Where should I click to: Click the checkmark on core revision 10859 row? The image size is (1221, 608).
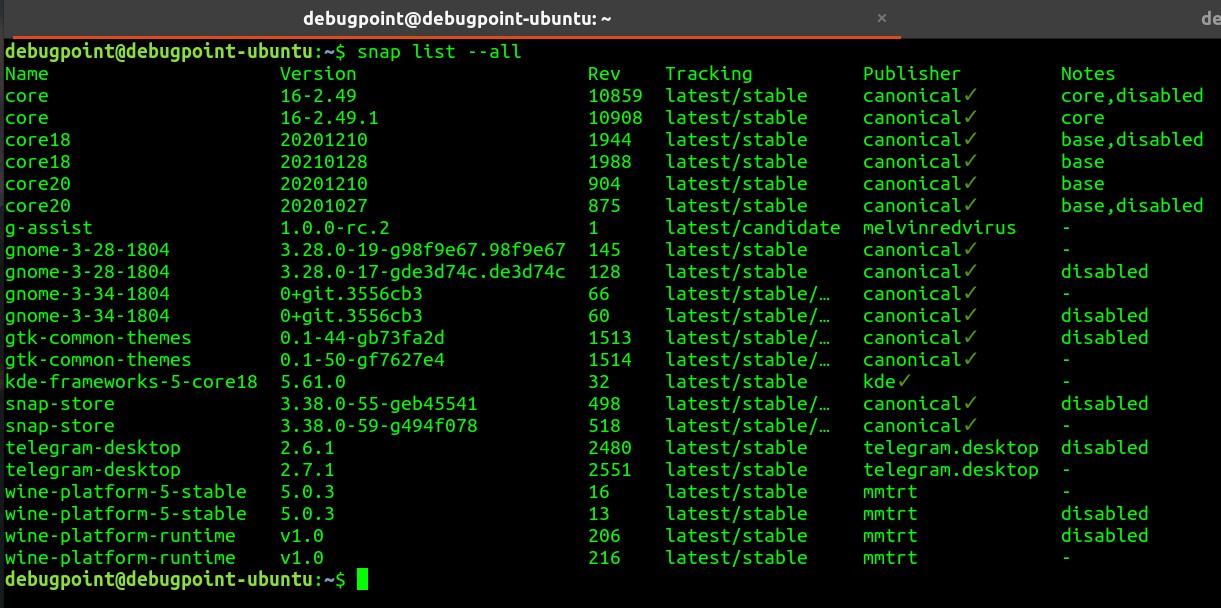[x=969, y=95]
